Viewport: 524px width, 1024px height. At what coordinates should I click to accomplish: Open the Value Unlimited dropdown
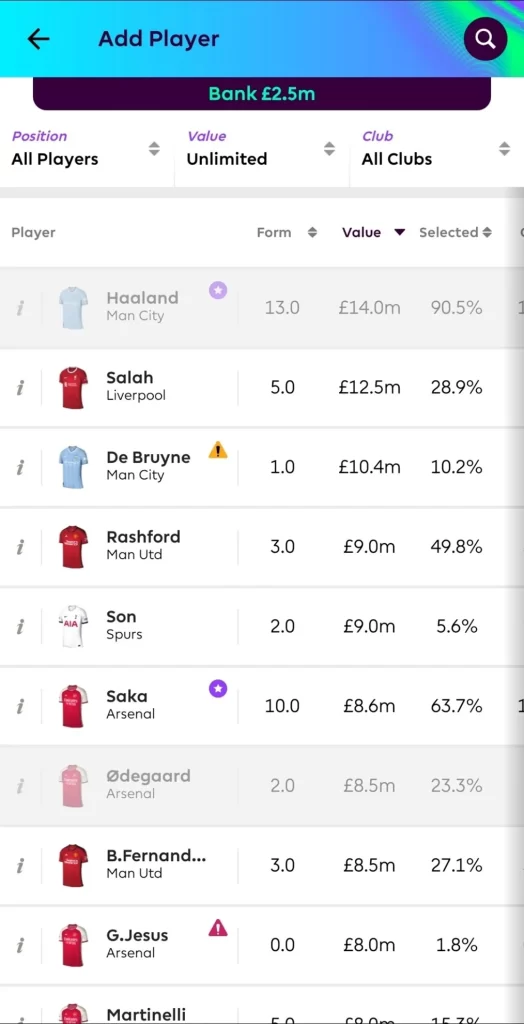point(261,149)
